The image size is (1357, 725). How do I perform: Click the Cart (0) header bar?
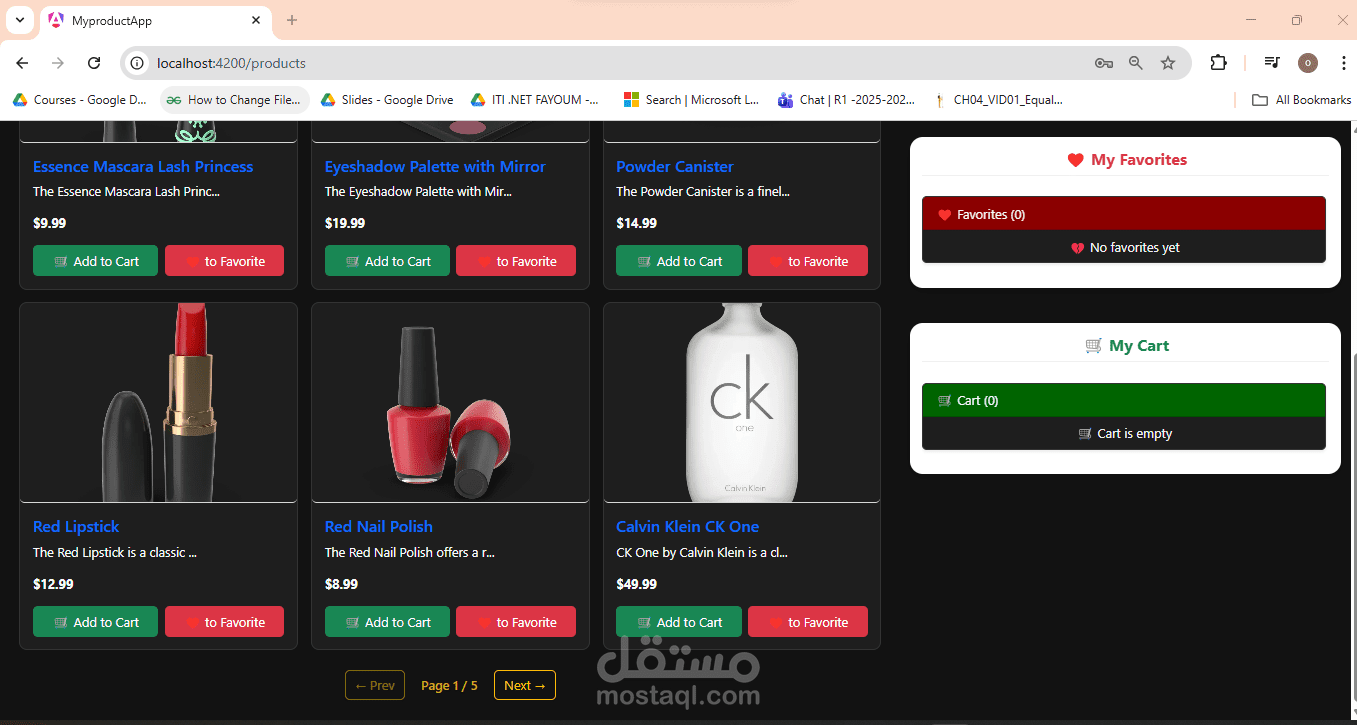coord(1124,400)
